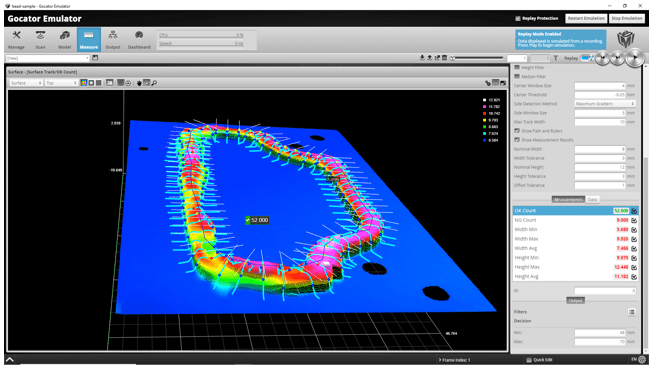Click the link views icon in viewer
This screenshot has height=369, width=654.
pyautogui.click(x=488, y=83)
